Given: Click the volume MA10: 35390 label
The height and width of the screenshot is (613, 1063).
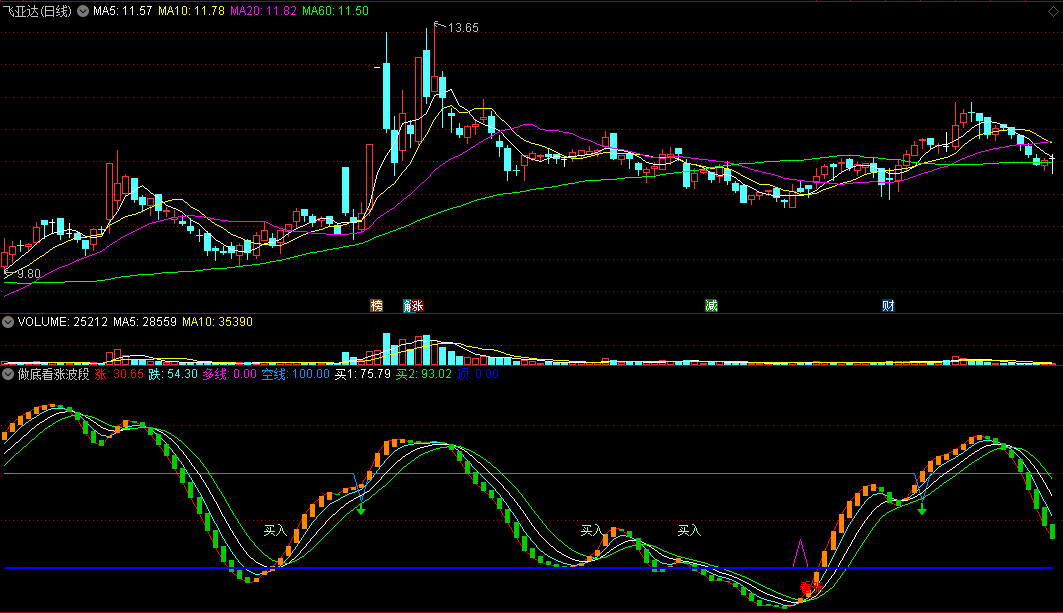Looking at the screenshot, I should 217,322.
